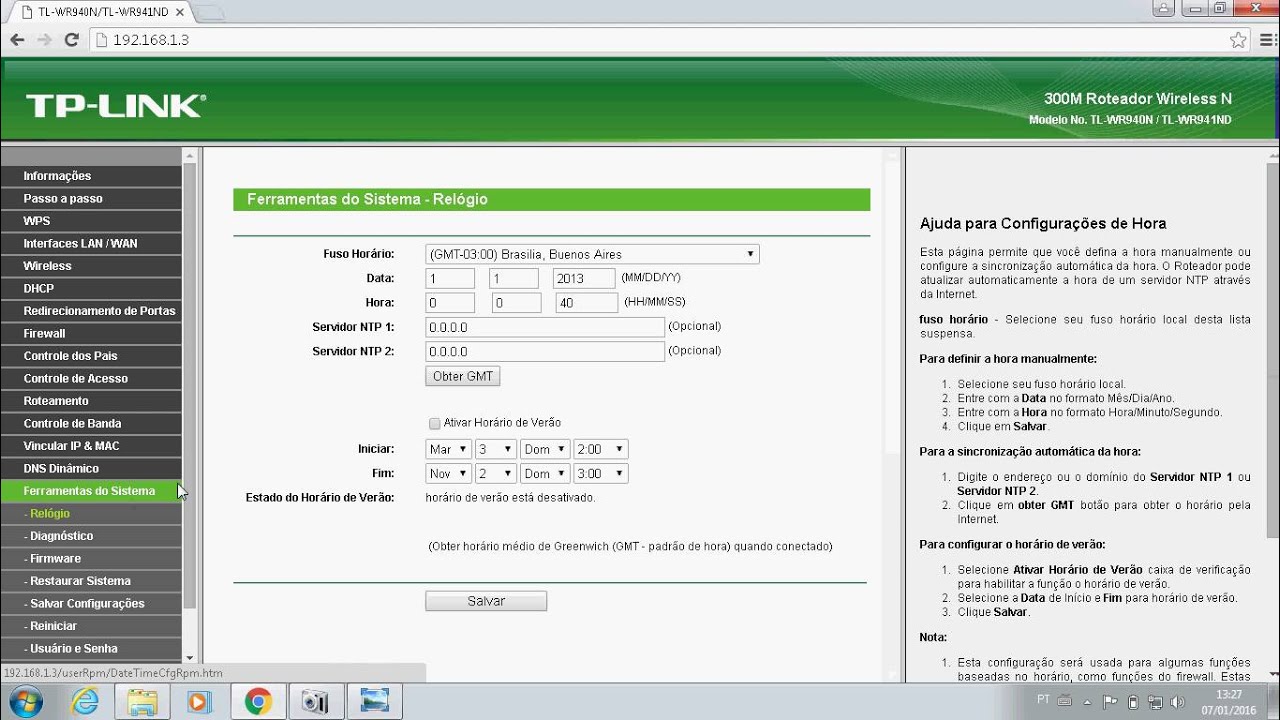Show hidden tray icons arrow
Viewport: 1280px width, 720px height.
(1087, 701)
